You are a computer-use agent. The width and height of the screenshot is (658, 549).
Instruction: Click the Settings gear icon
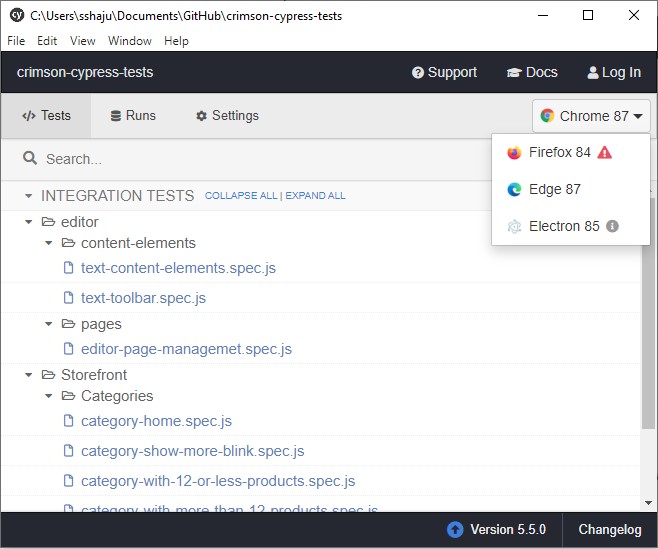(x=201, y=116)
